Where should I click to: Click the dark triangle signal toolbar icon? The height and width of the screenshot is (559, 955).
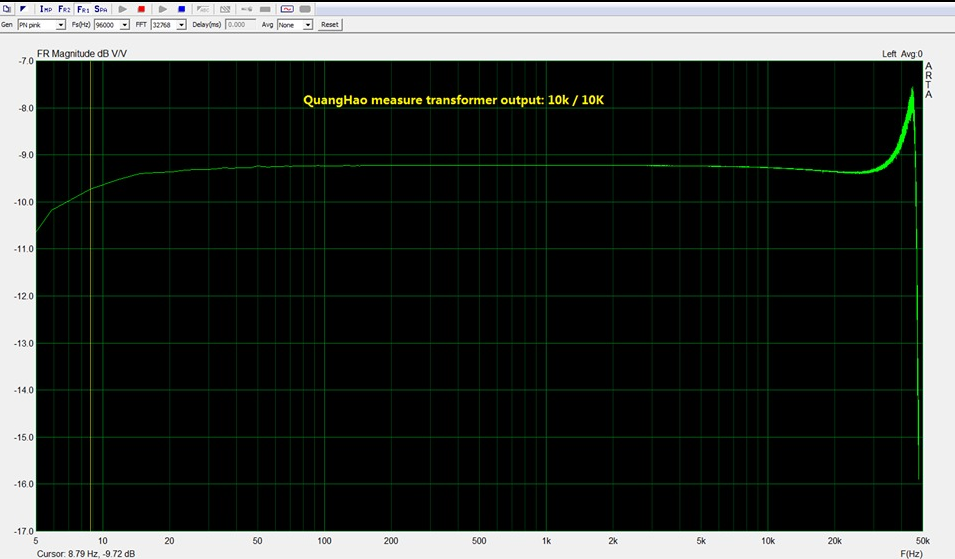(x=23, y=9)
